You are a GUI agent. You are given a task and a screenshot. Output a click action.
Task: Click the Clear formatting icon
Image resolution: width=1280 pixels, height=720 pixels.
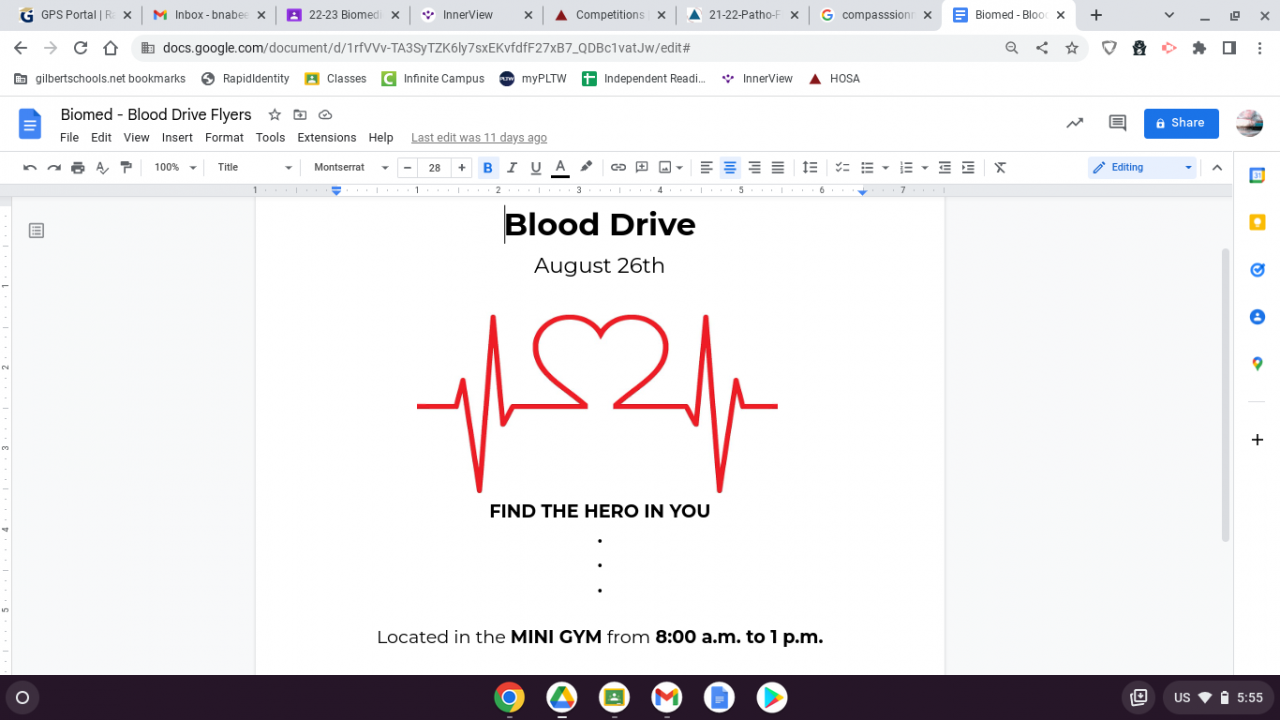pos(1000,168)
